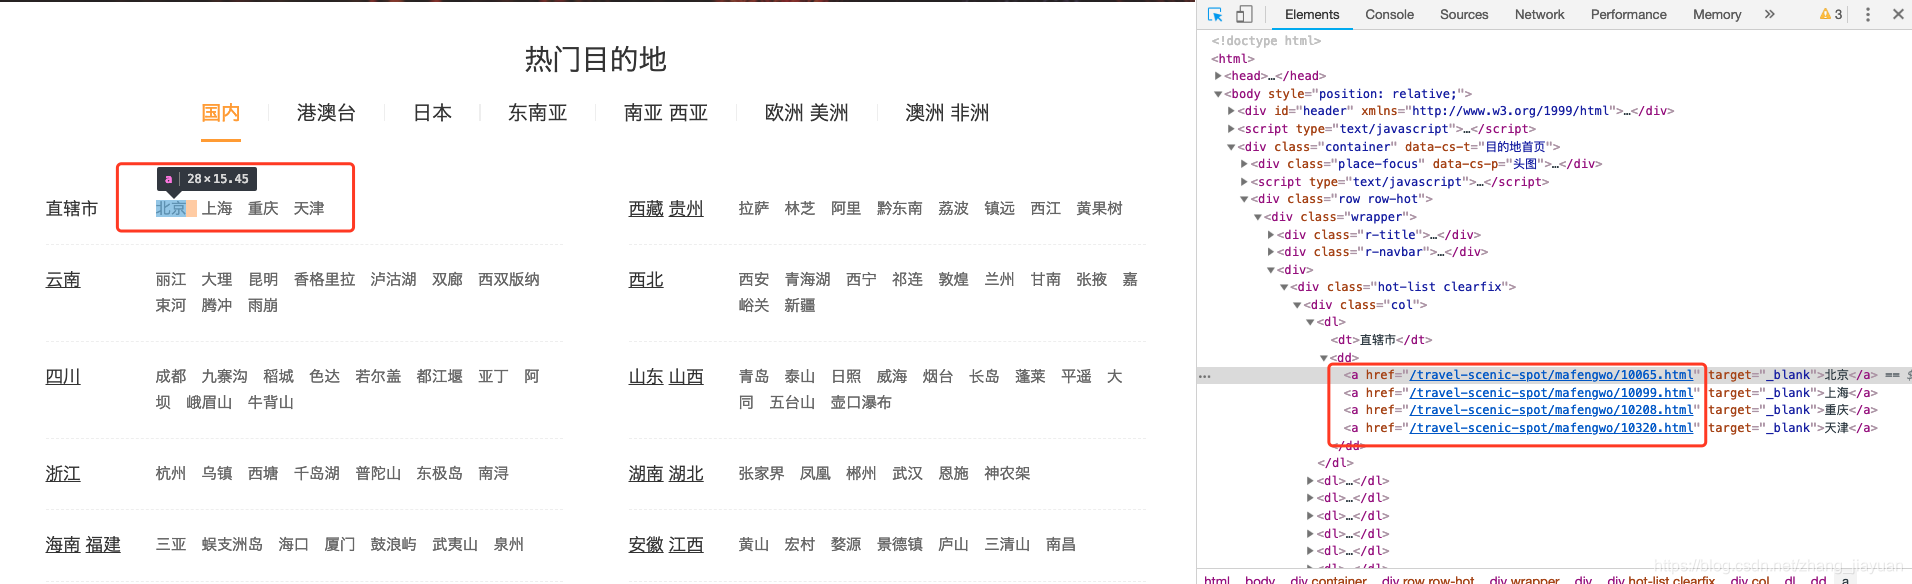Select the <dt>直辖市</dt> line in DOM tree
The height and width of the screenshot is (584, 1912).
coord(1381,340)
